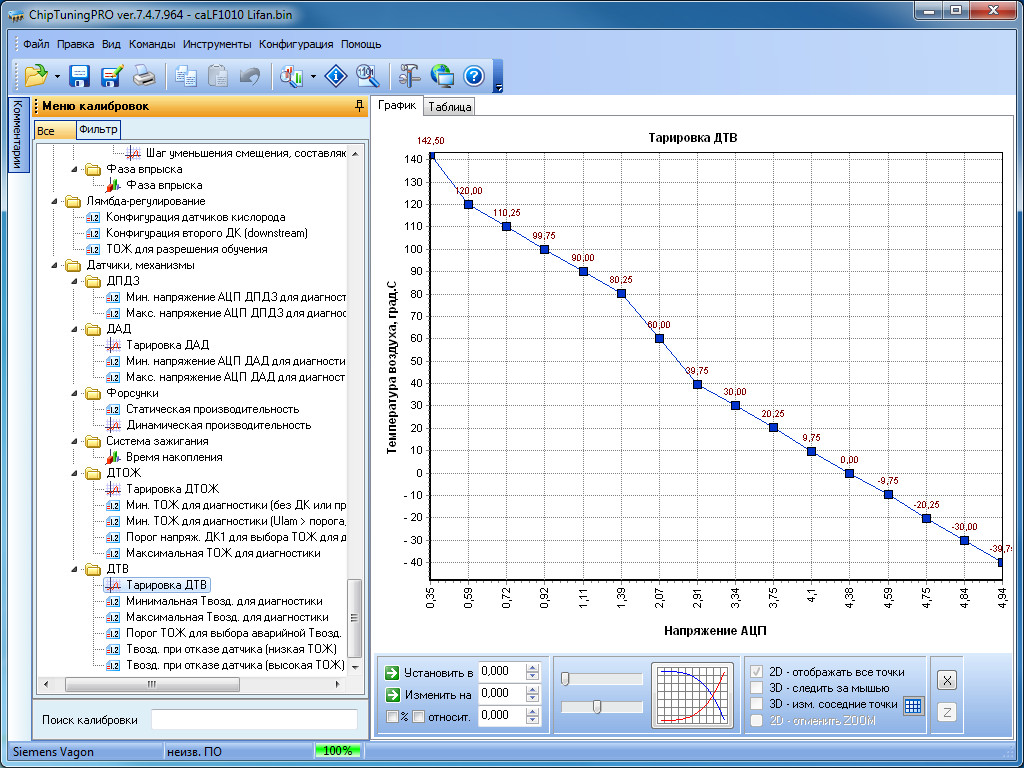
Task: Open the dropdown arrow beside Open folder icon
Action: pyautogui.click(x=57, y=76)
